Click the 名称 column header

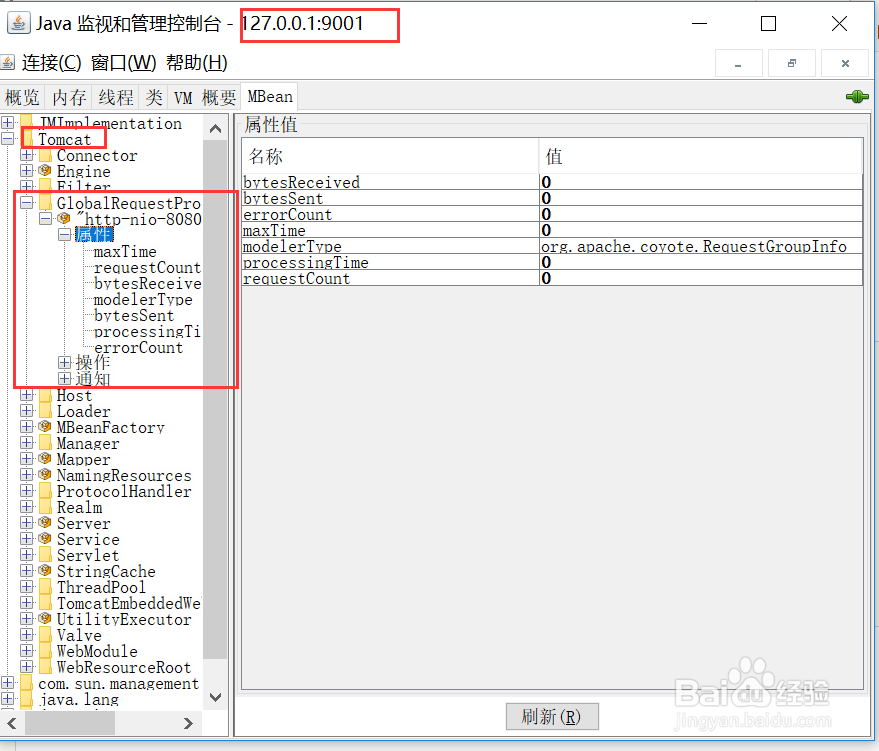tap(391, 156)
